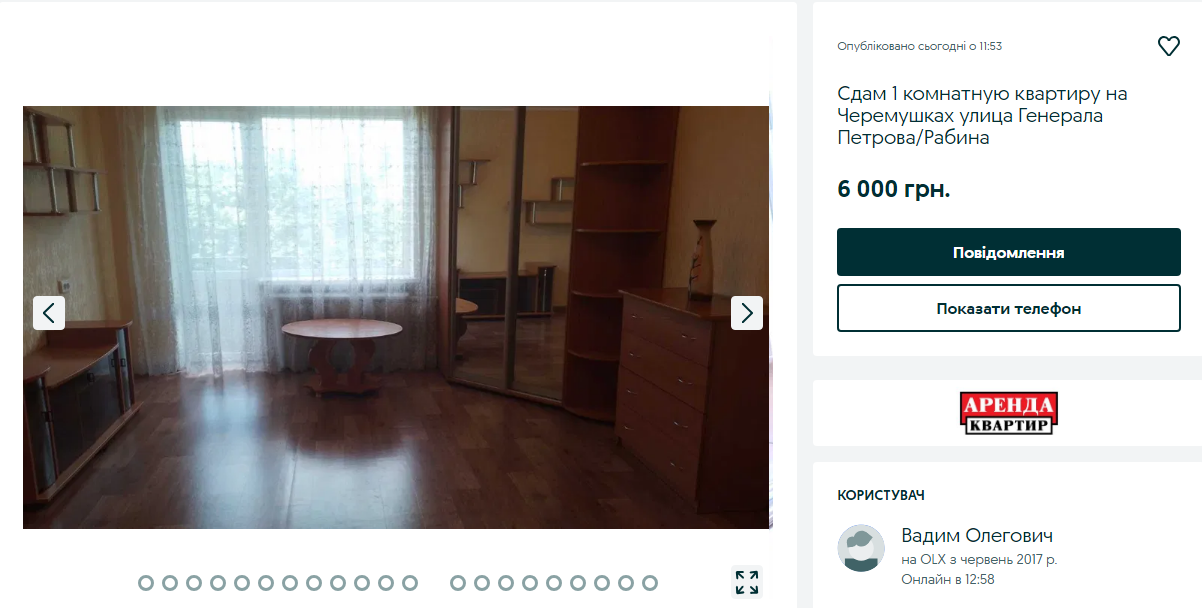Advance to next photo with right arrow

[x=747, y=313]
